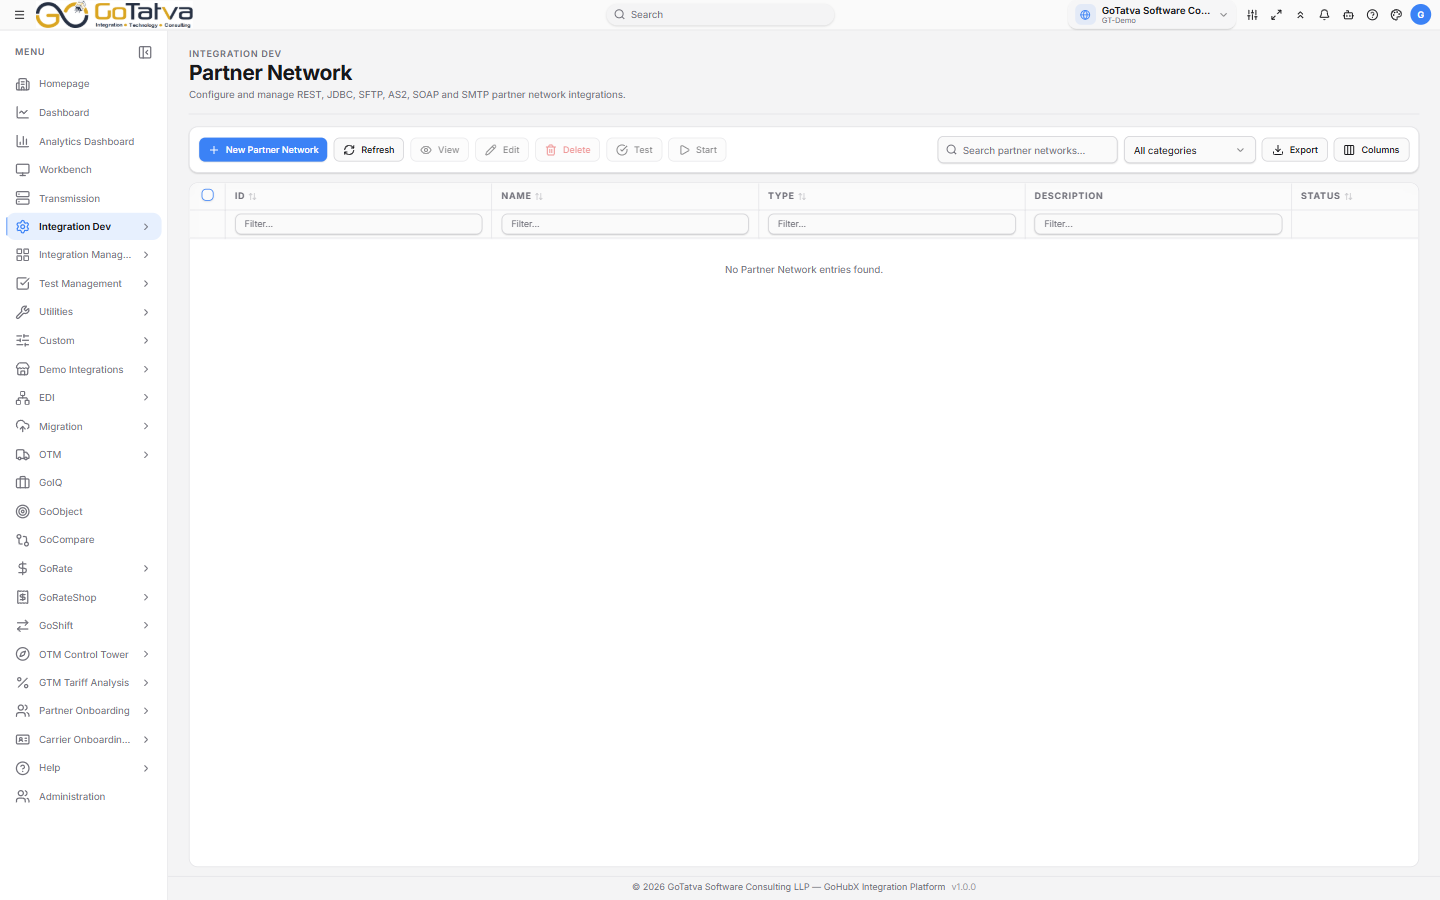Collapse the sidebar with the panel icon
The width and height of the screenshot is (1440, 900).
[145, 52]
